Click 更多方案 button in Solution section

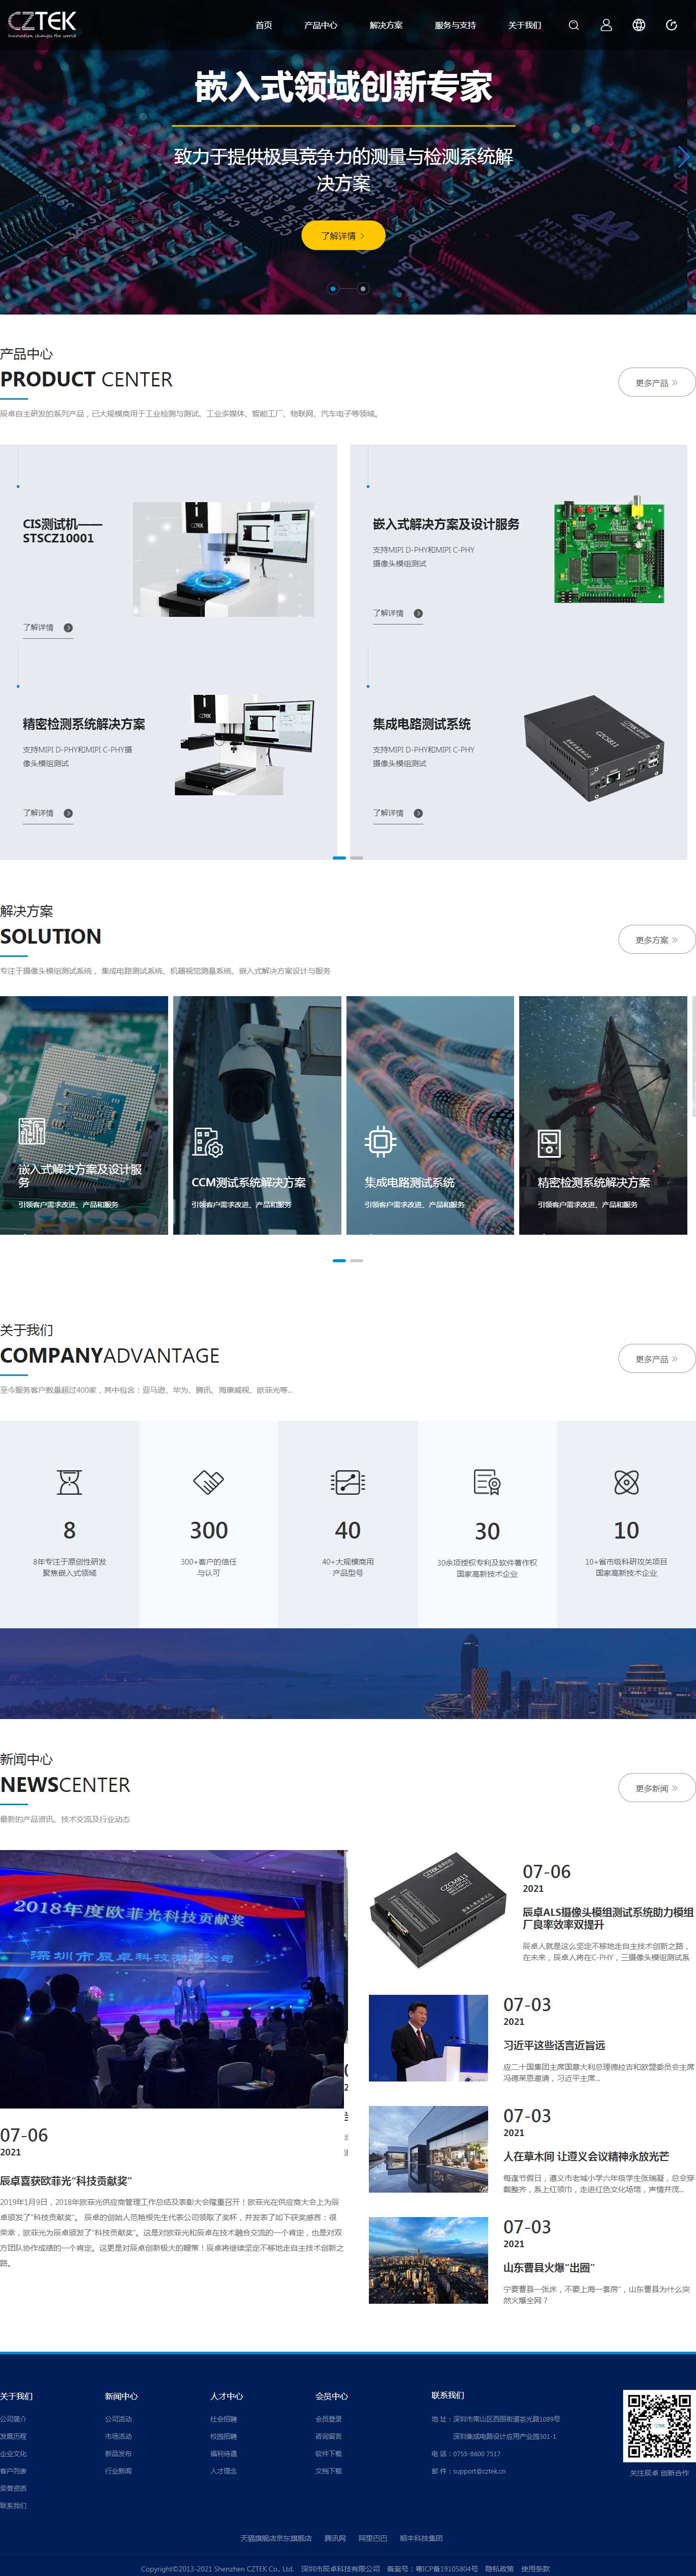[657, 939]
